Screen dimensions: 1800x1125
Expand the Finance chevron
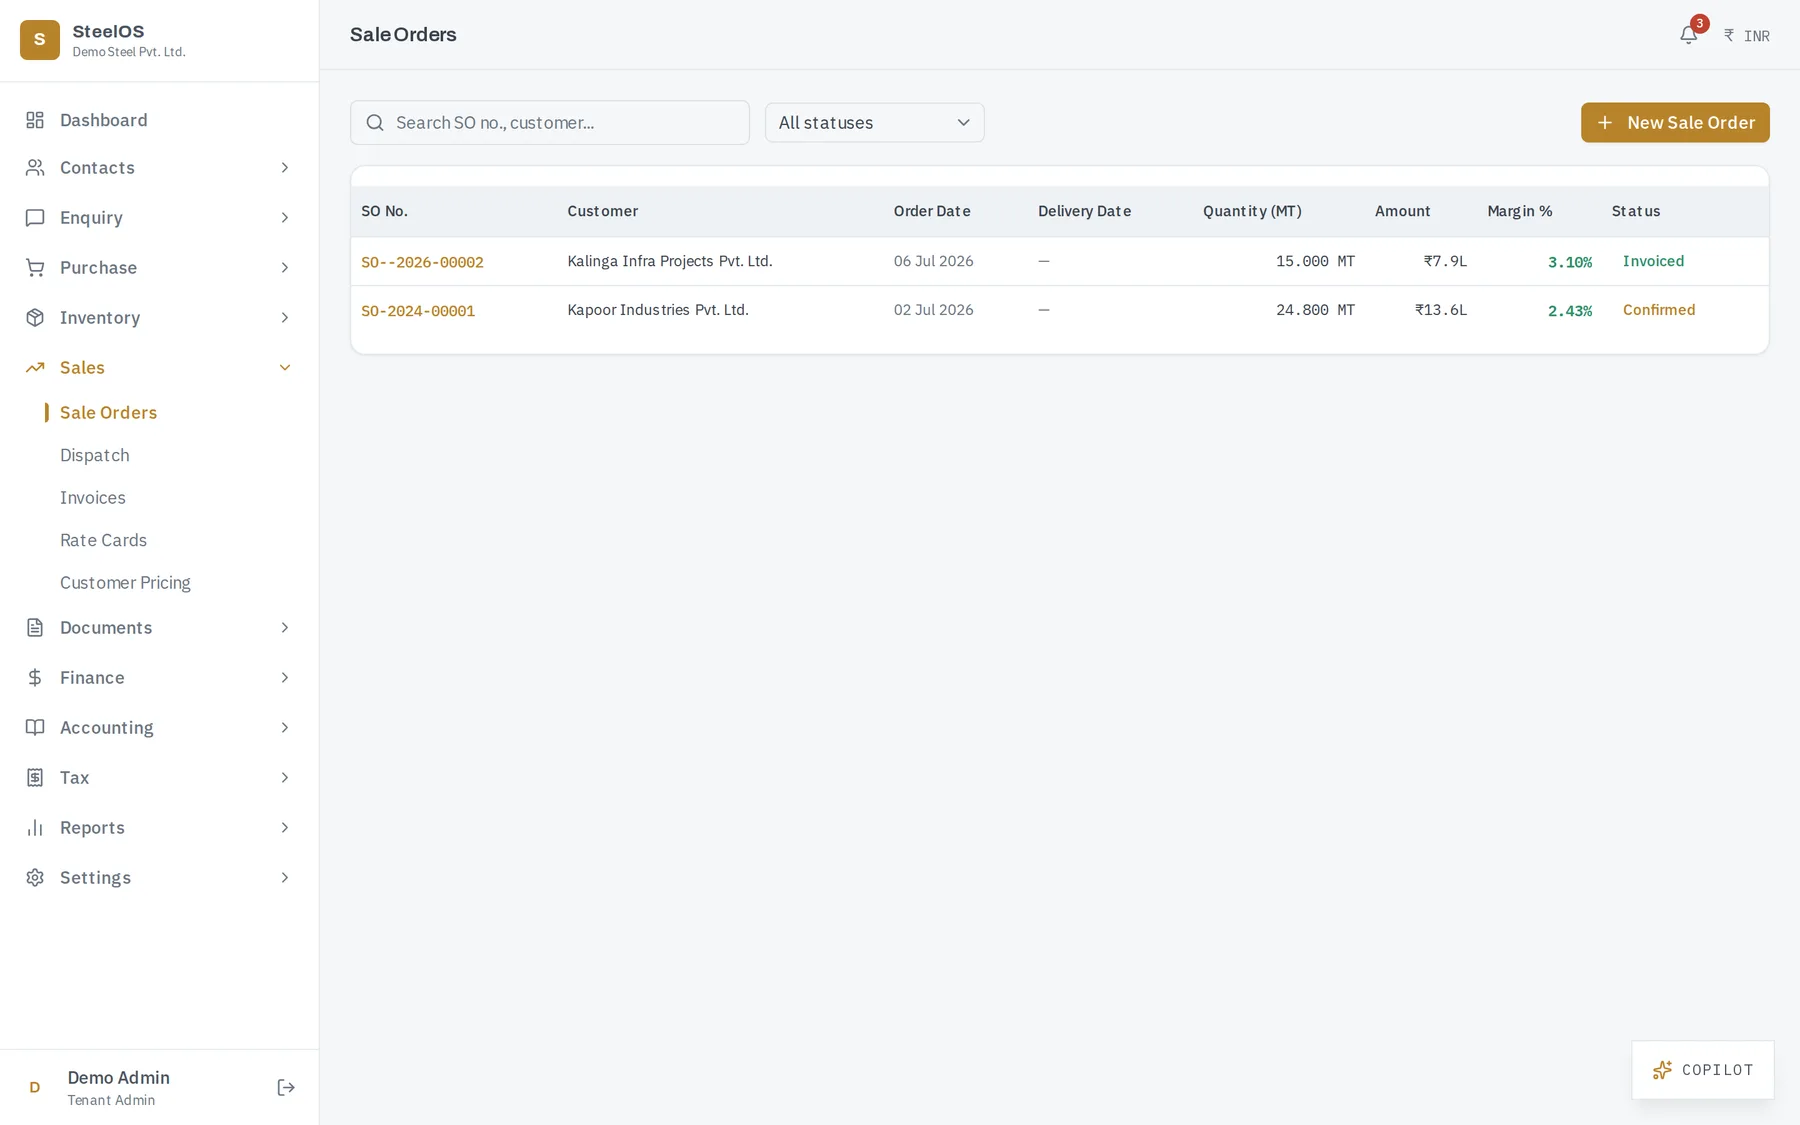[285, 677]
